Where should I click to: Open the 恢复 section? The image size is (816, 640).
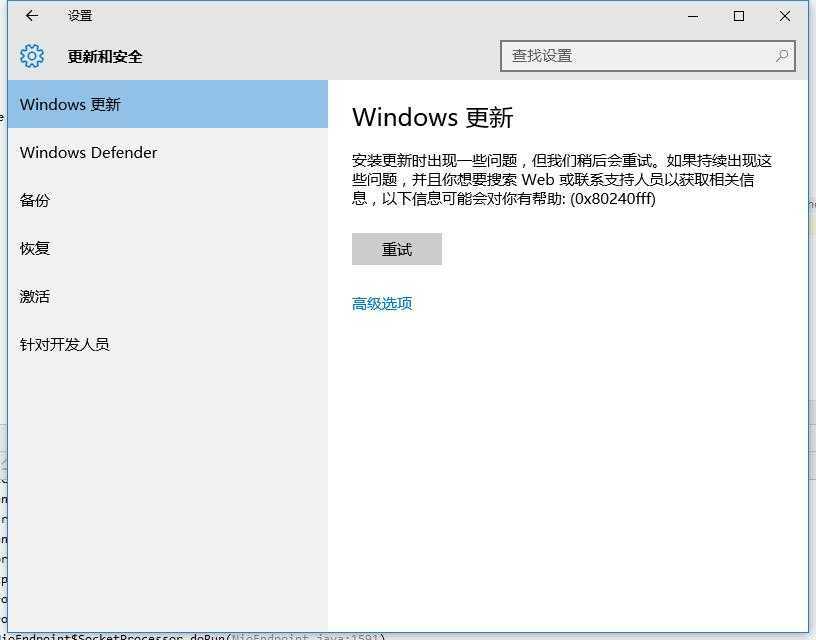(168, 248)
